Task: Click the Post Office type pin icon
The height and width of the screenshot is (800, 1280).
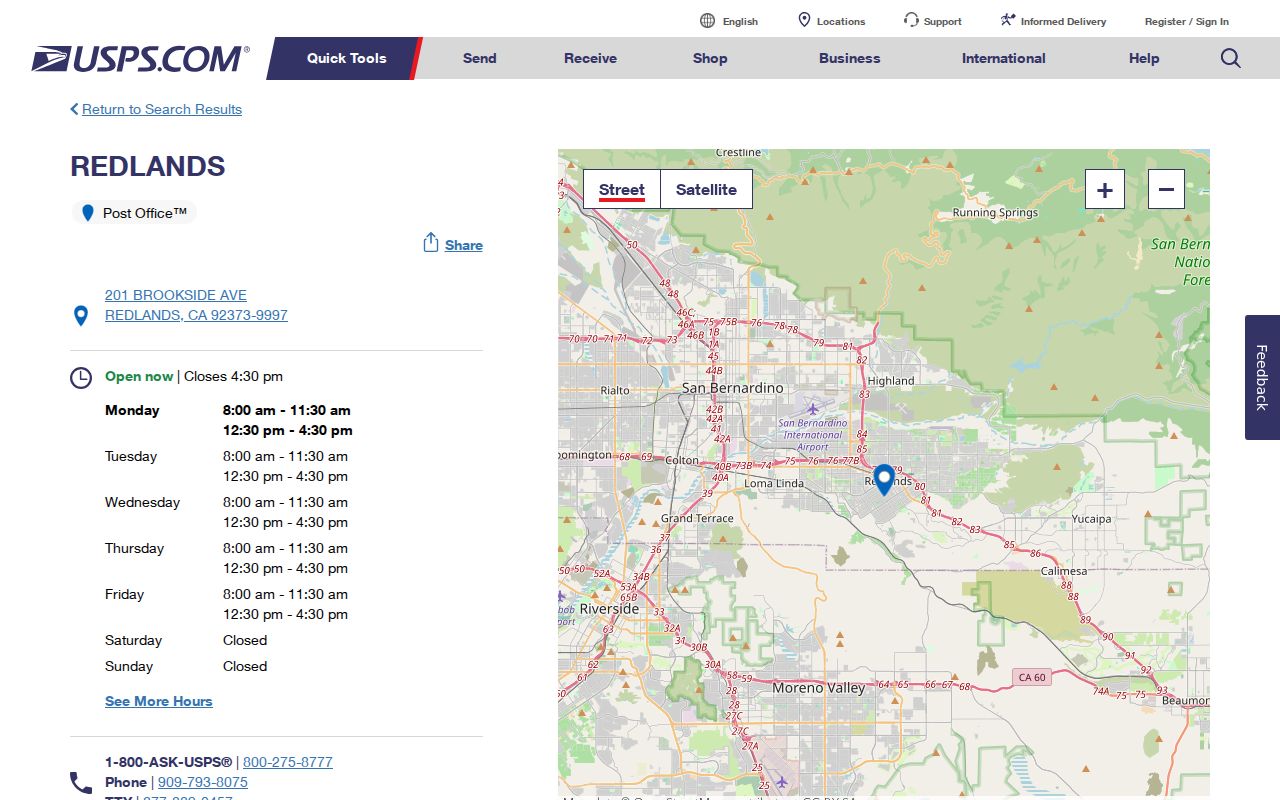Action: coord(88,213)
